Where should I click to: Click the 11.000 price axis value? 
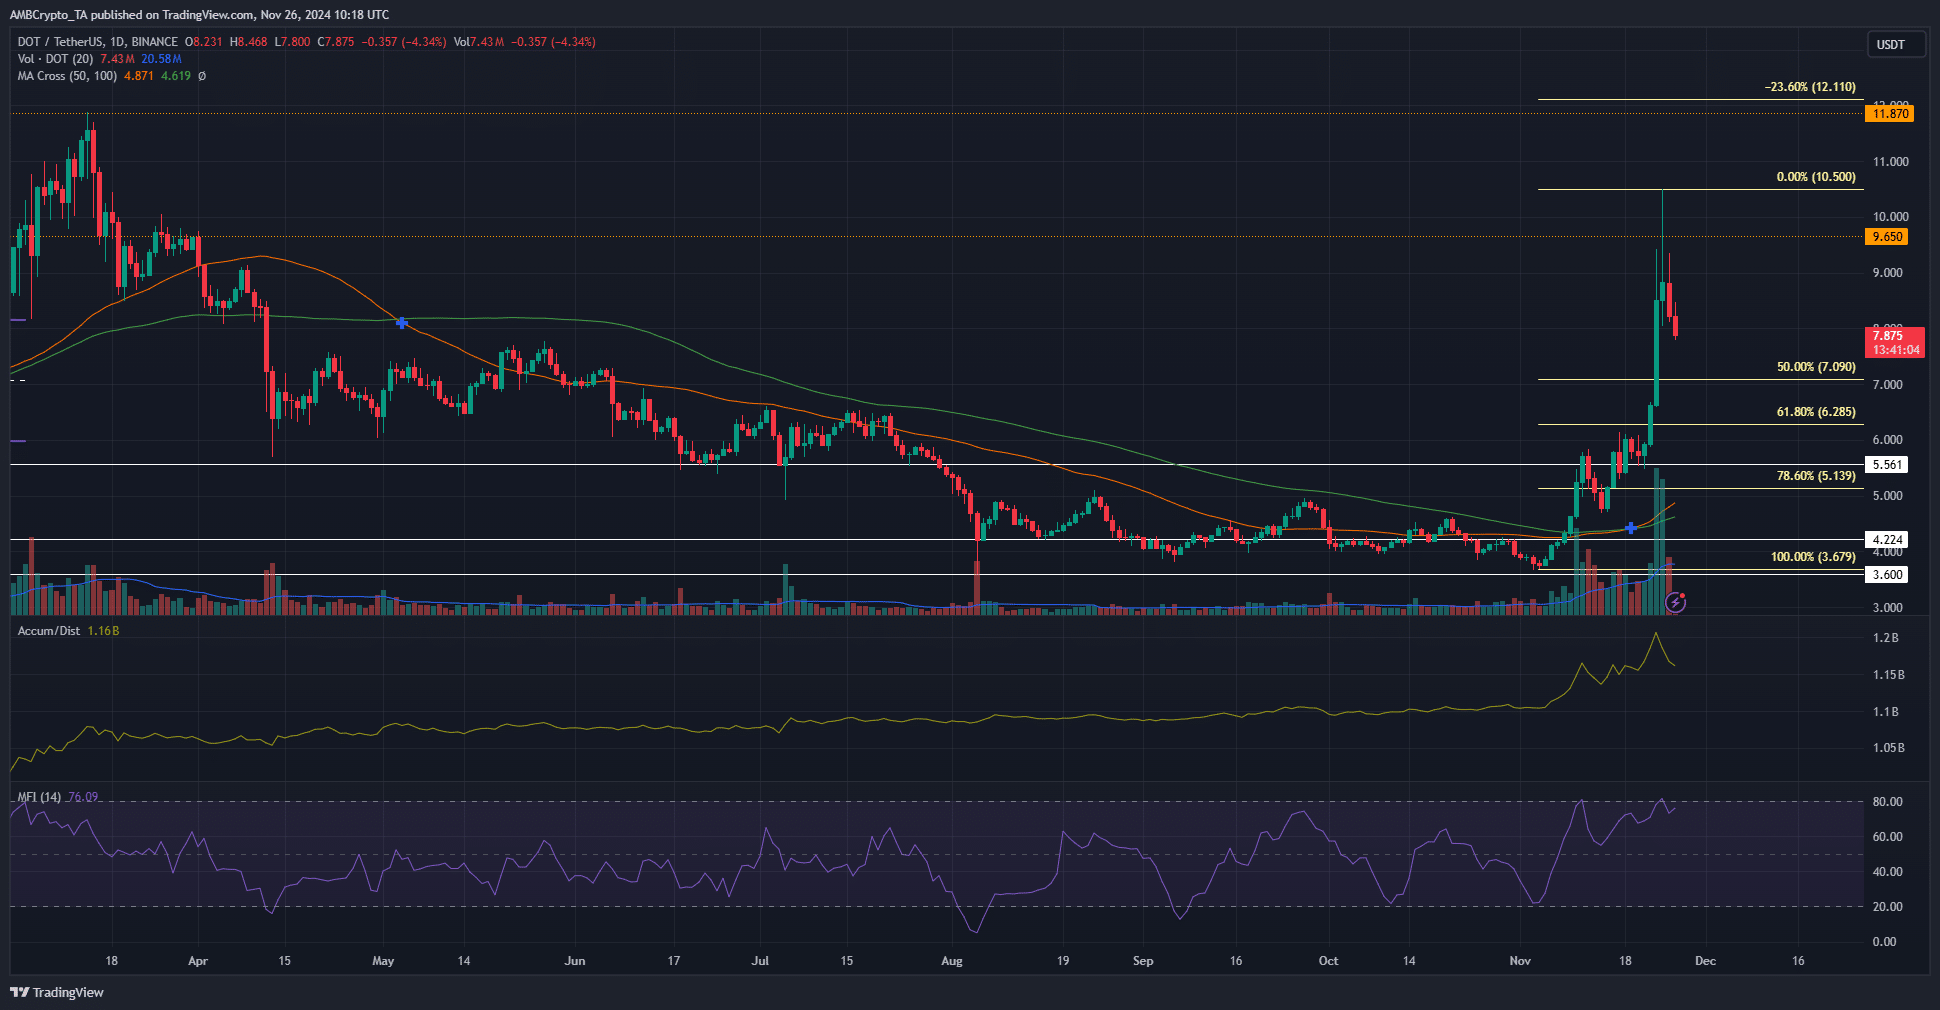pyautogui.click(x=1890, y=162)
